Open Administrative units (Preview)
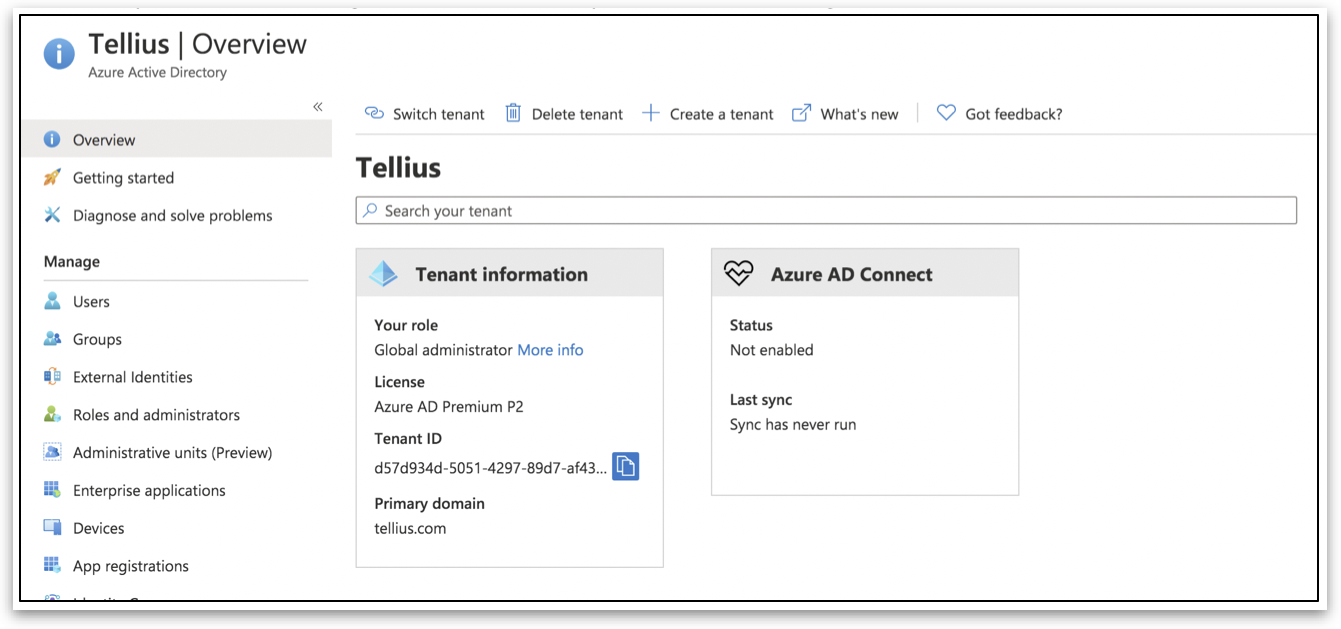This screenshot has width=1341, height=629. pyautogui.click(x=172, y=453)
